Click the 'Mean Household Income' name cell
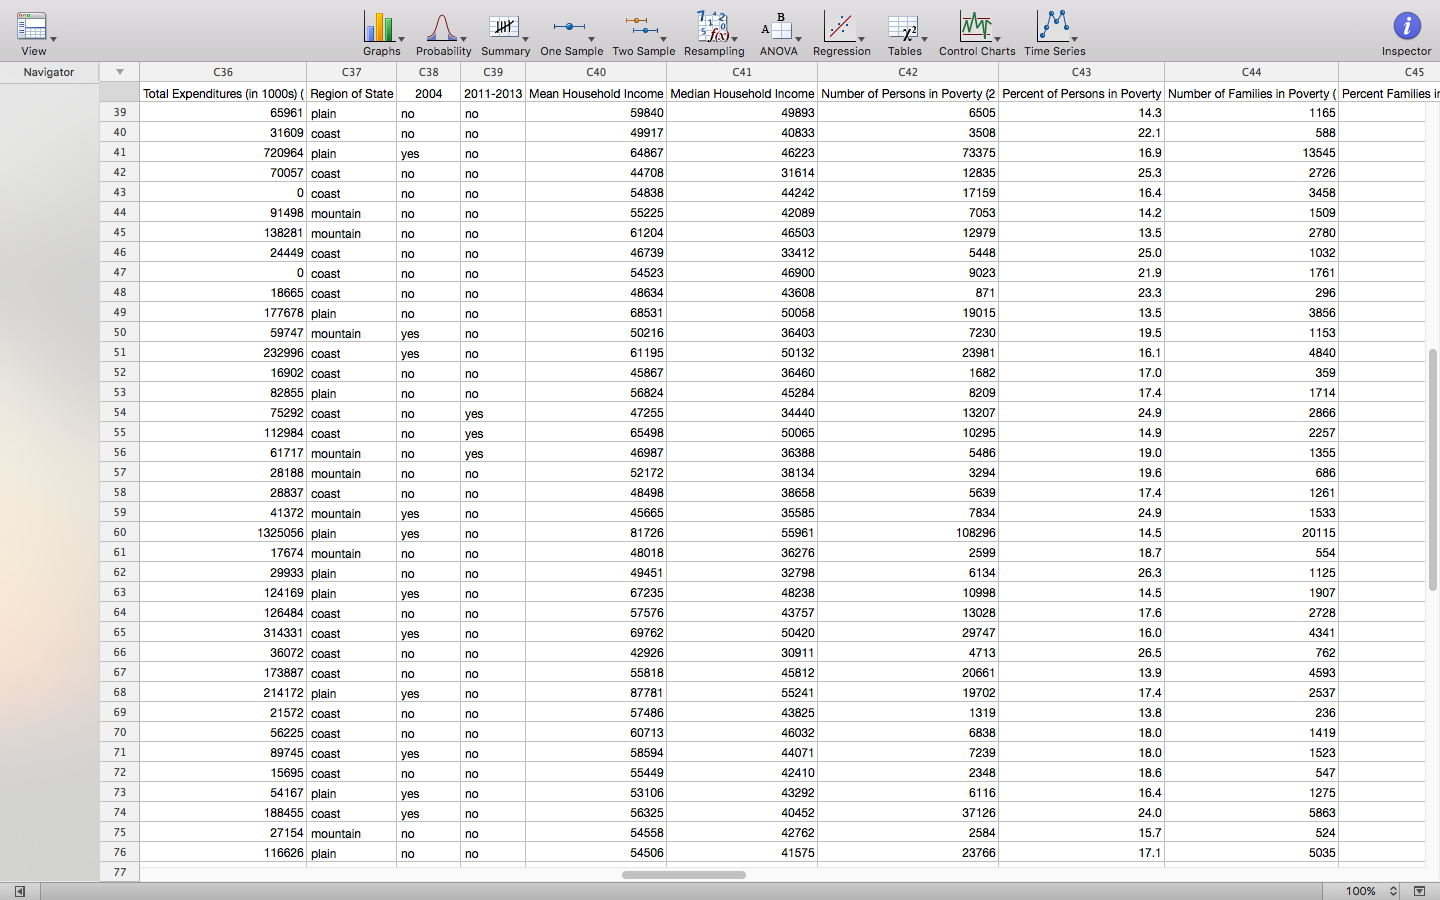 [596, 93]
